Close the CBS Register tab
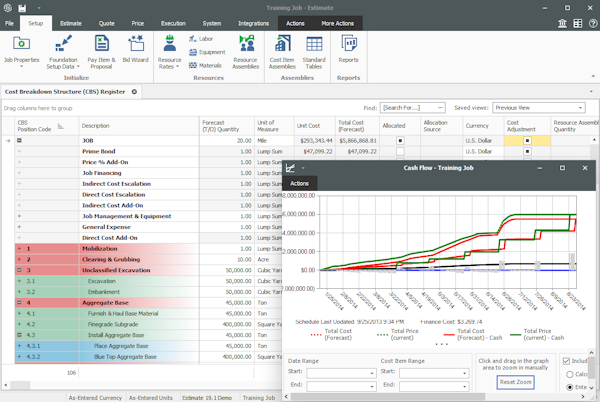Viewport: 600px width, 402px height. tap(134, 92)
